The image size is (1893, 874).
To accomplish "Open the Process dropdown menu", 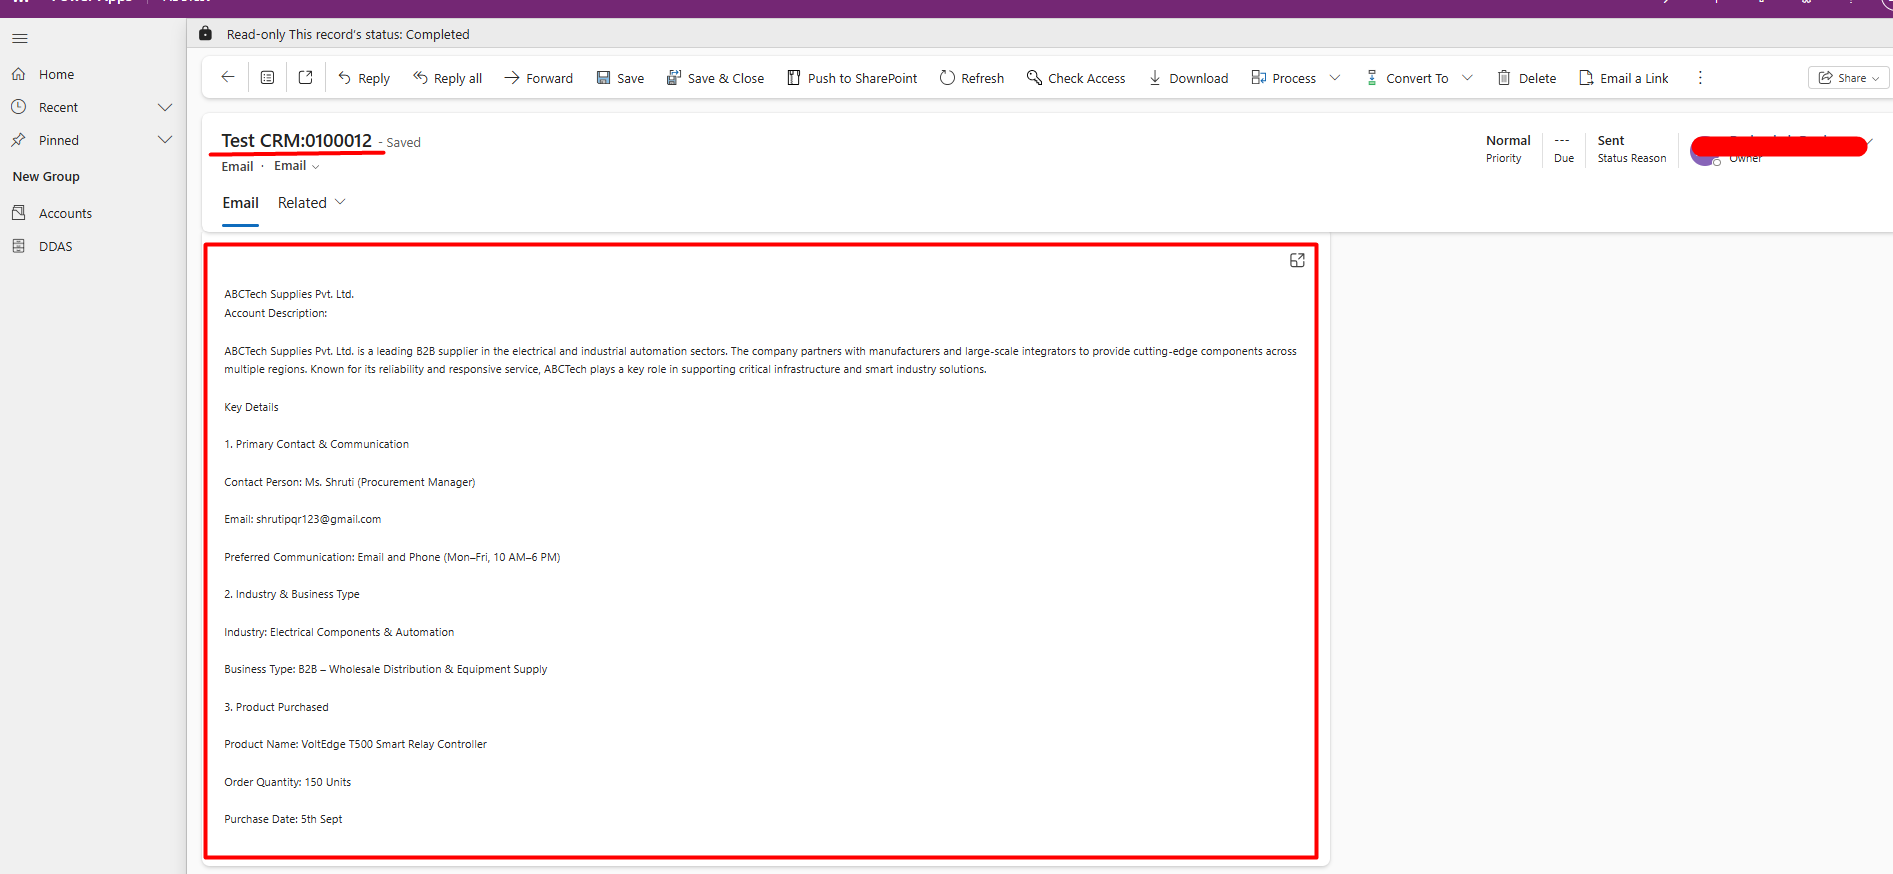I will point(1335,78).
